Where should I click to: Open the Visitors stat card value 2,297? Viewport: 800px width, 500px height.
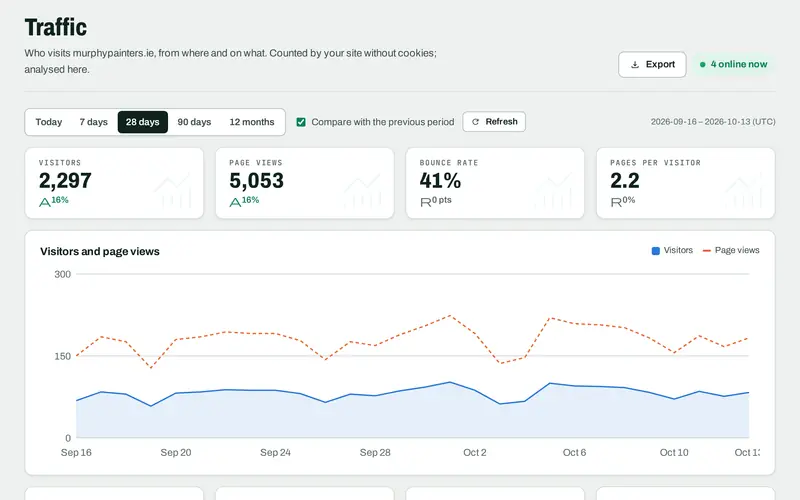click(x=65, y=181)
